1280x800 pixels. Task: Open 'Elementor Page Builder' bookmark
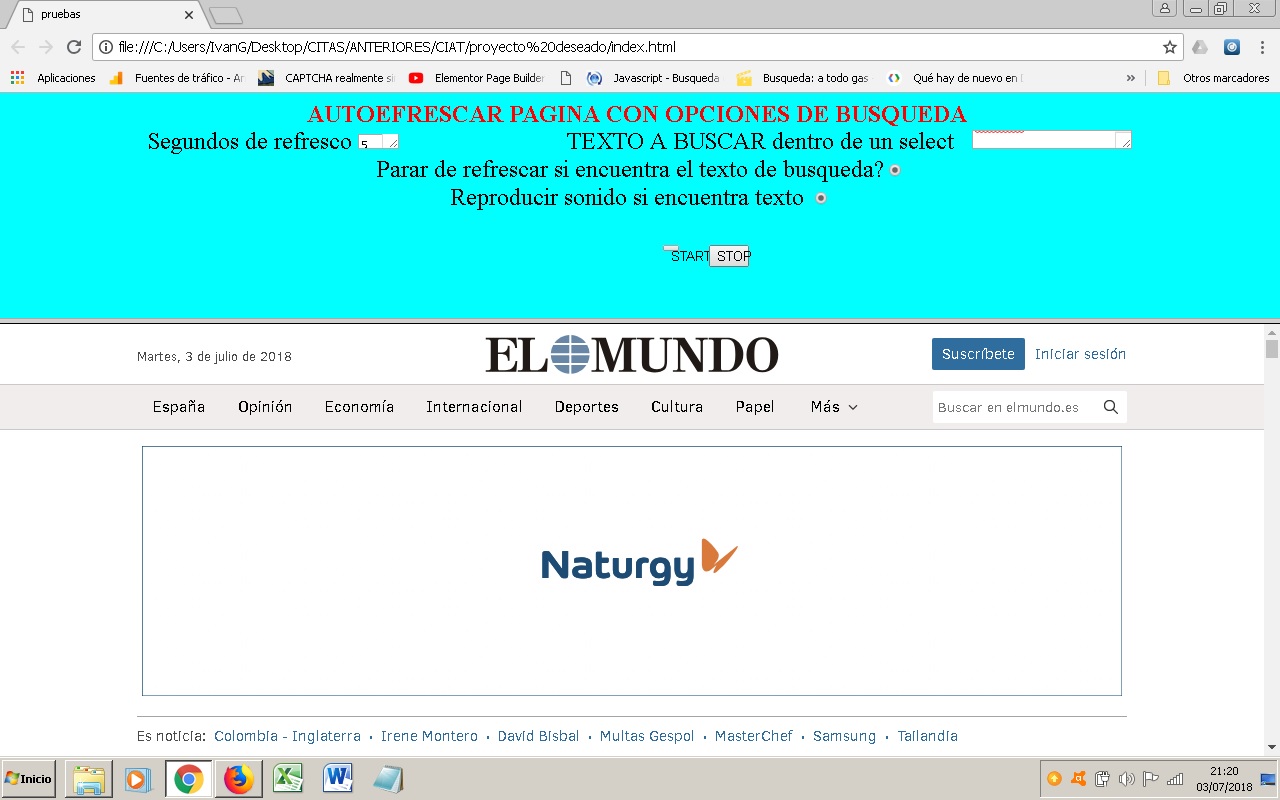[477, 78]
